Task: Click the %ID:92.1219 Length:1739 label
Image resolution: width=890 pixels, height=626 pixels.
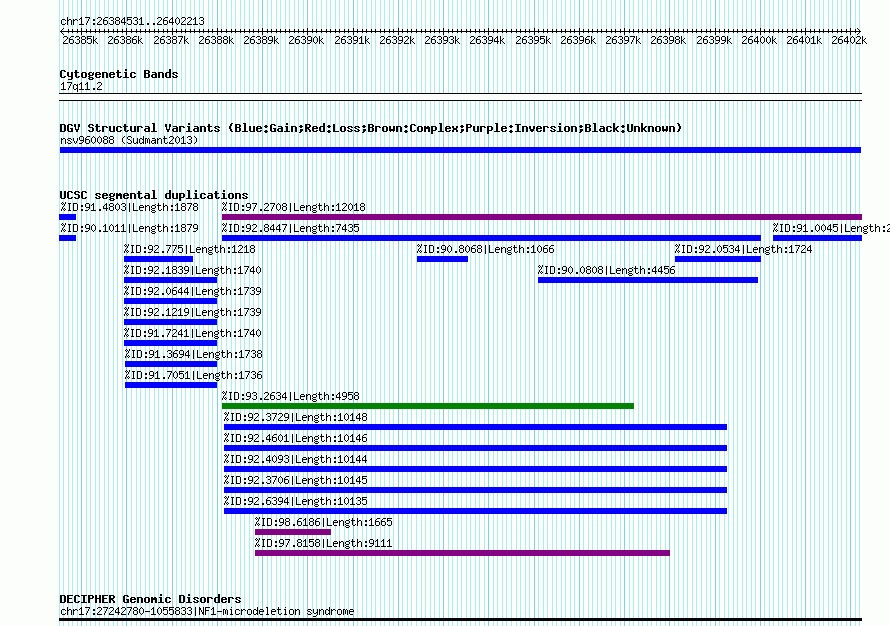Action: tap(193, 312)
